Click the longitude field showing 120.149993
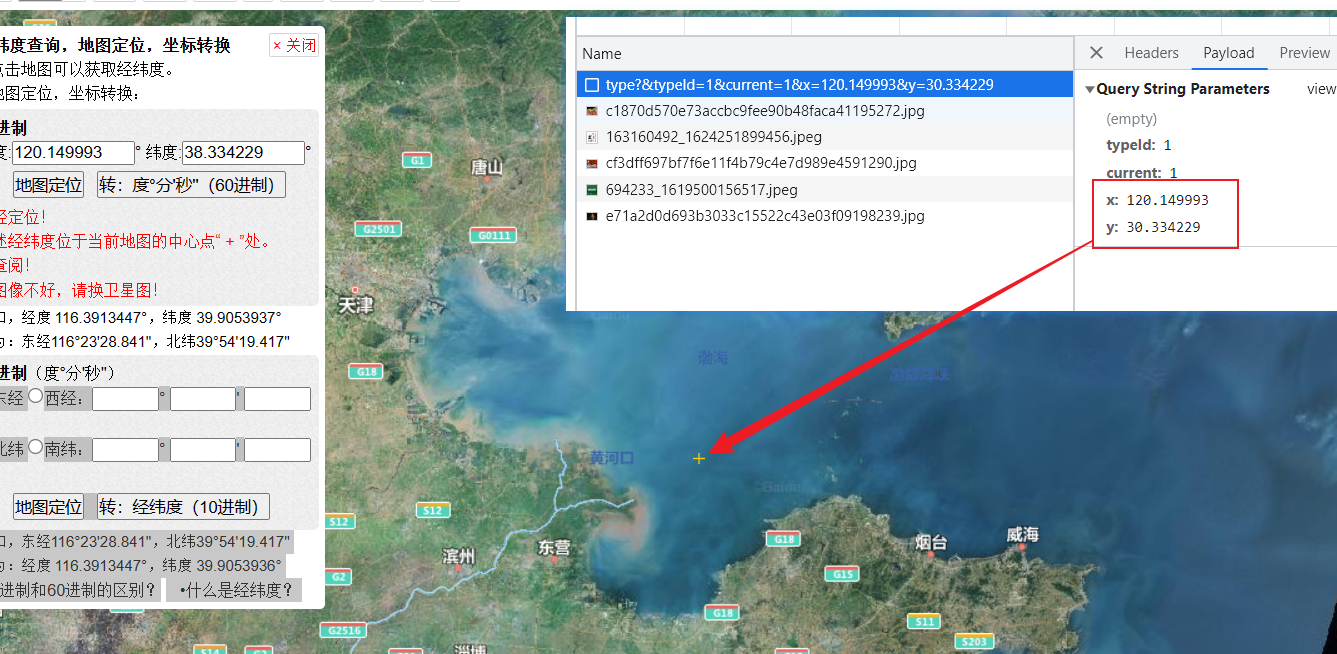Viewport: 1337px width, 654px height. [x=73, y=153]
